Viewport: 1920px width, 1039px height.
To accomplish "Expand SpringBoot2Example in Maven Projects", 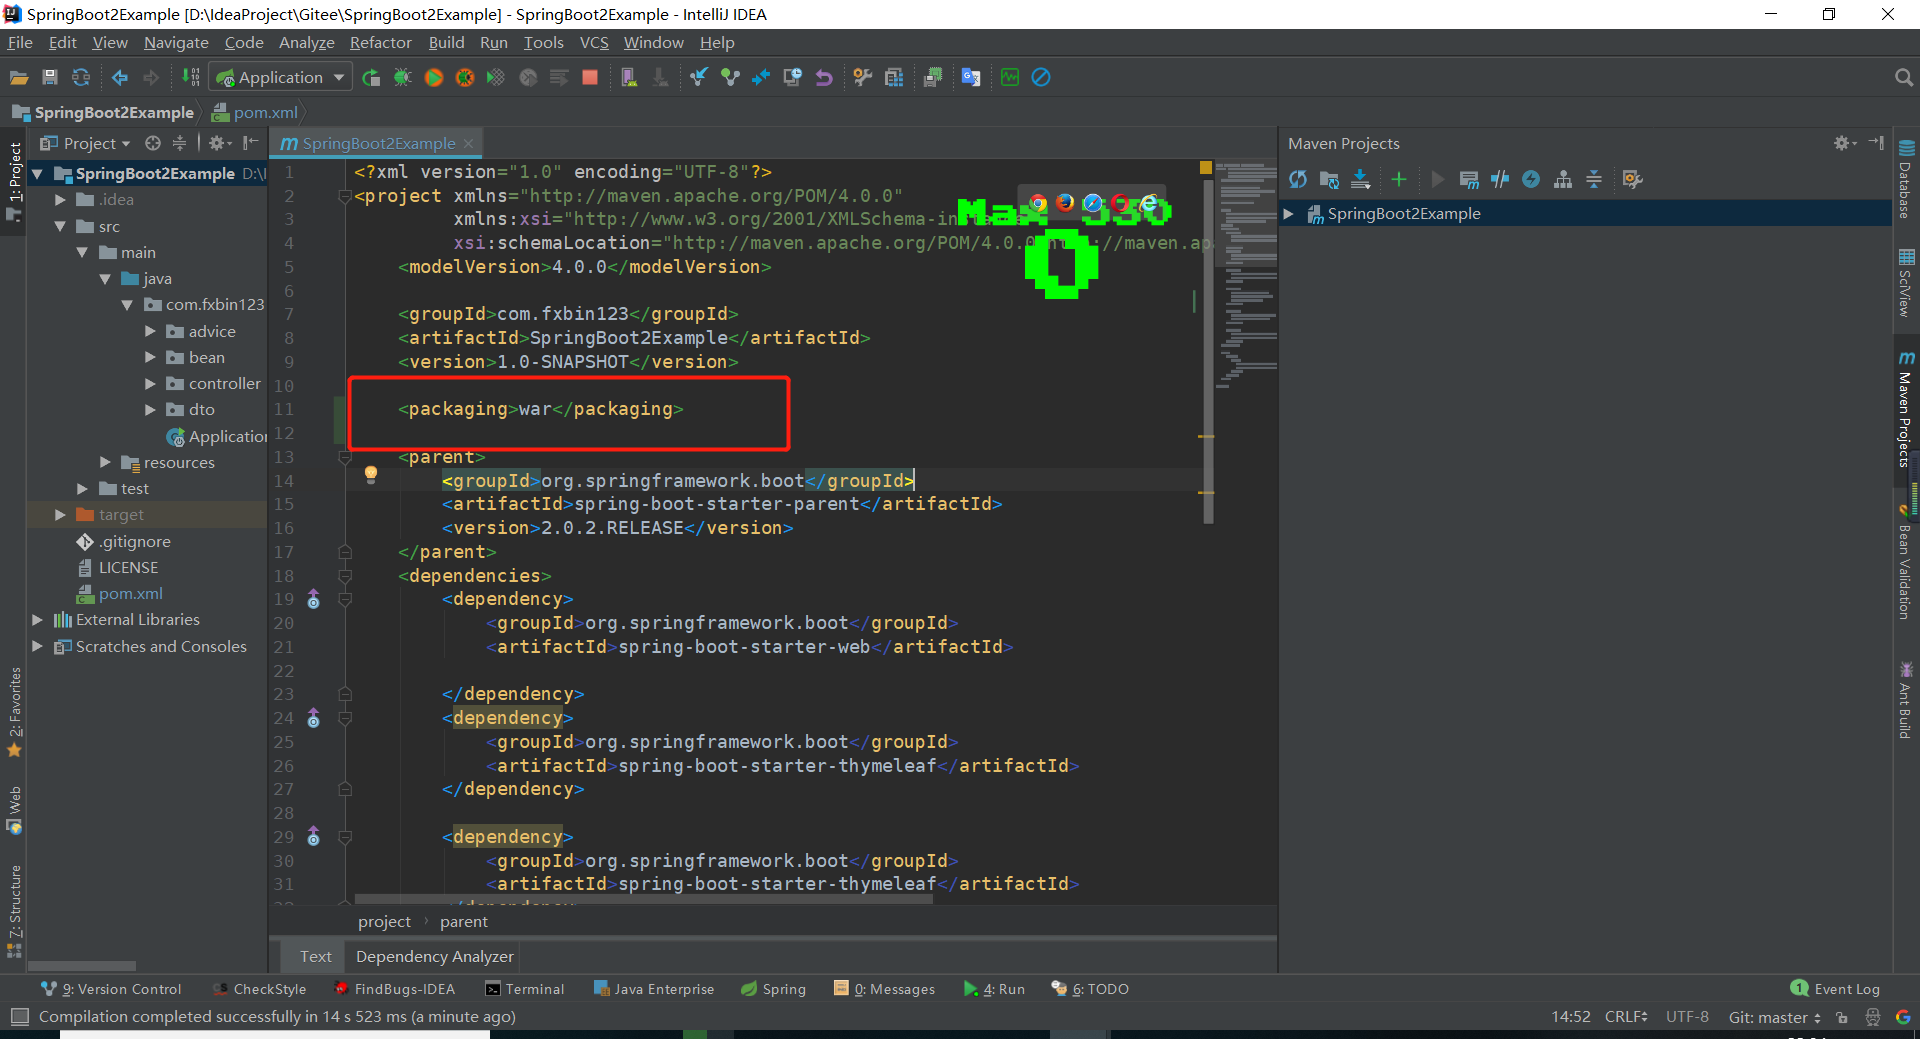I will pyautogui.click(x=1289, y=214).
